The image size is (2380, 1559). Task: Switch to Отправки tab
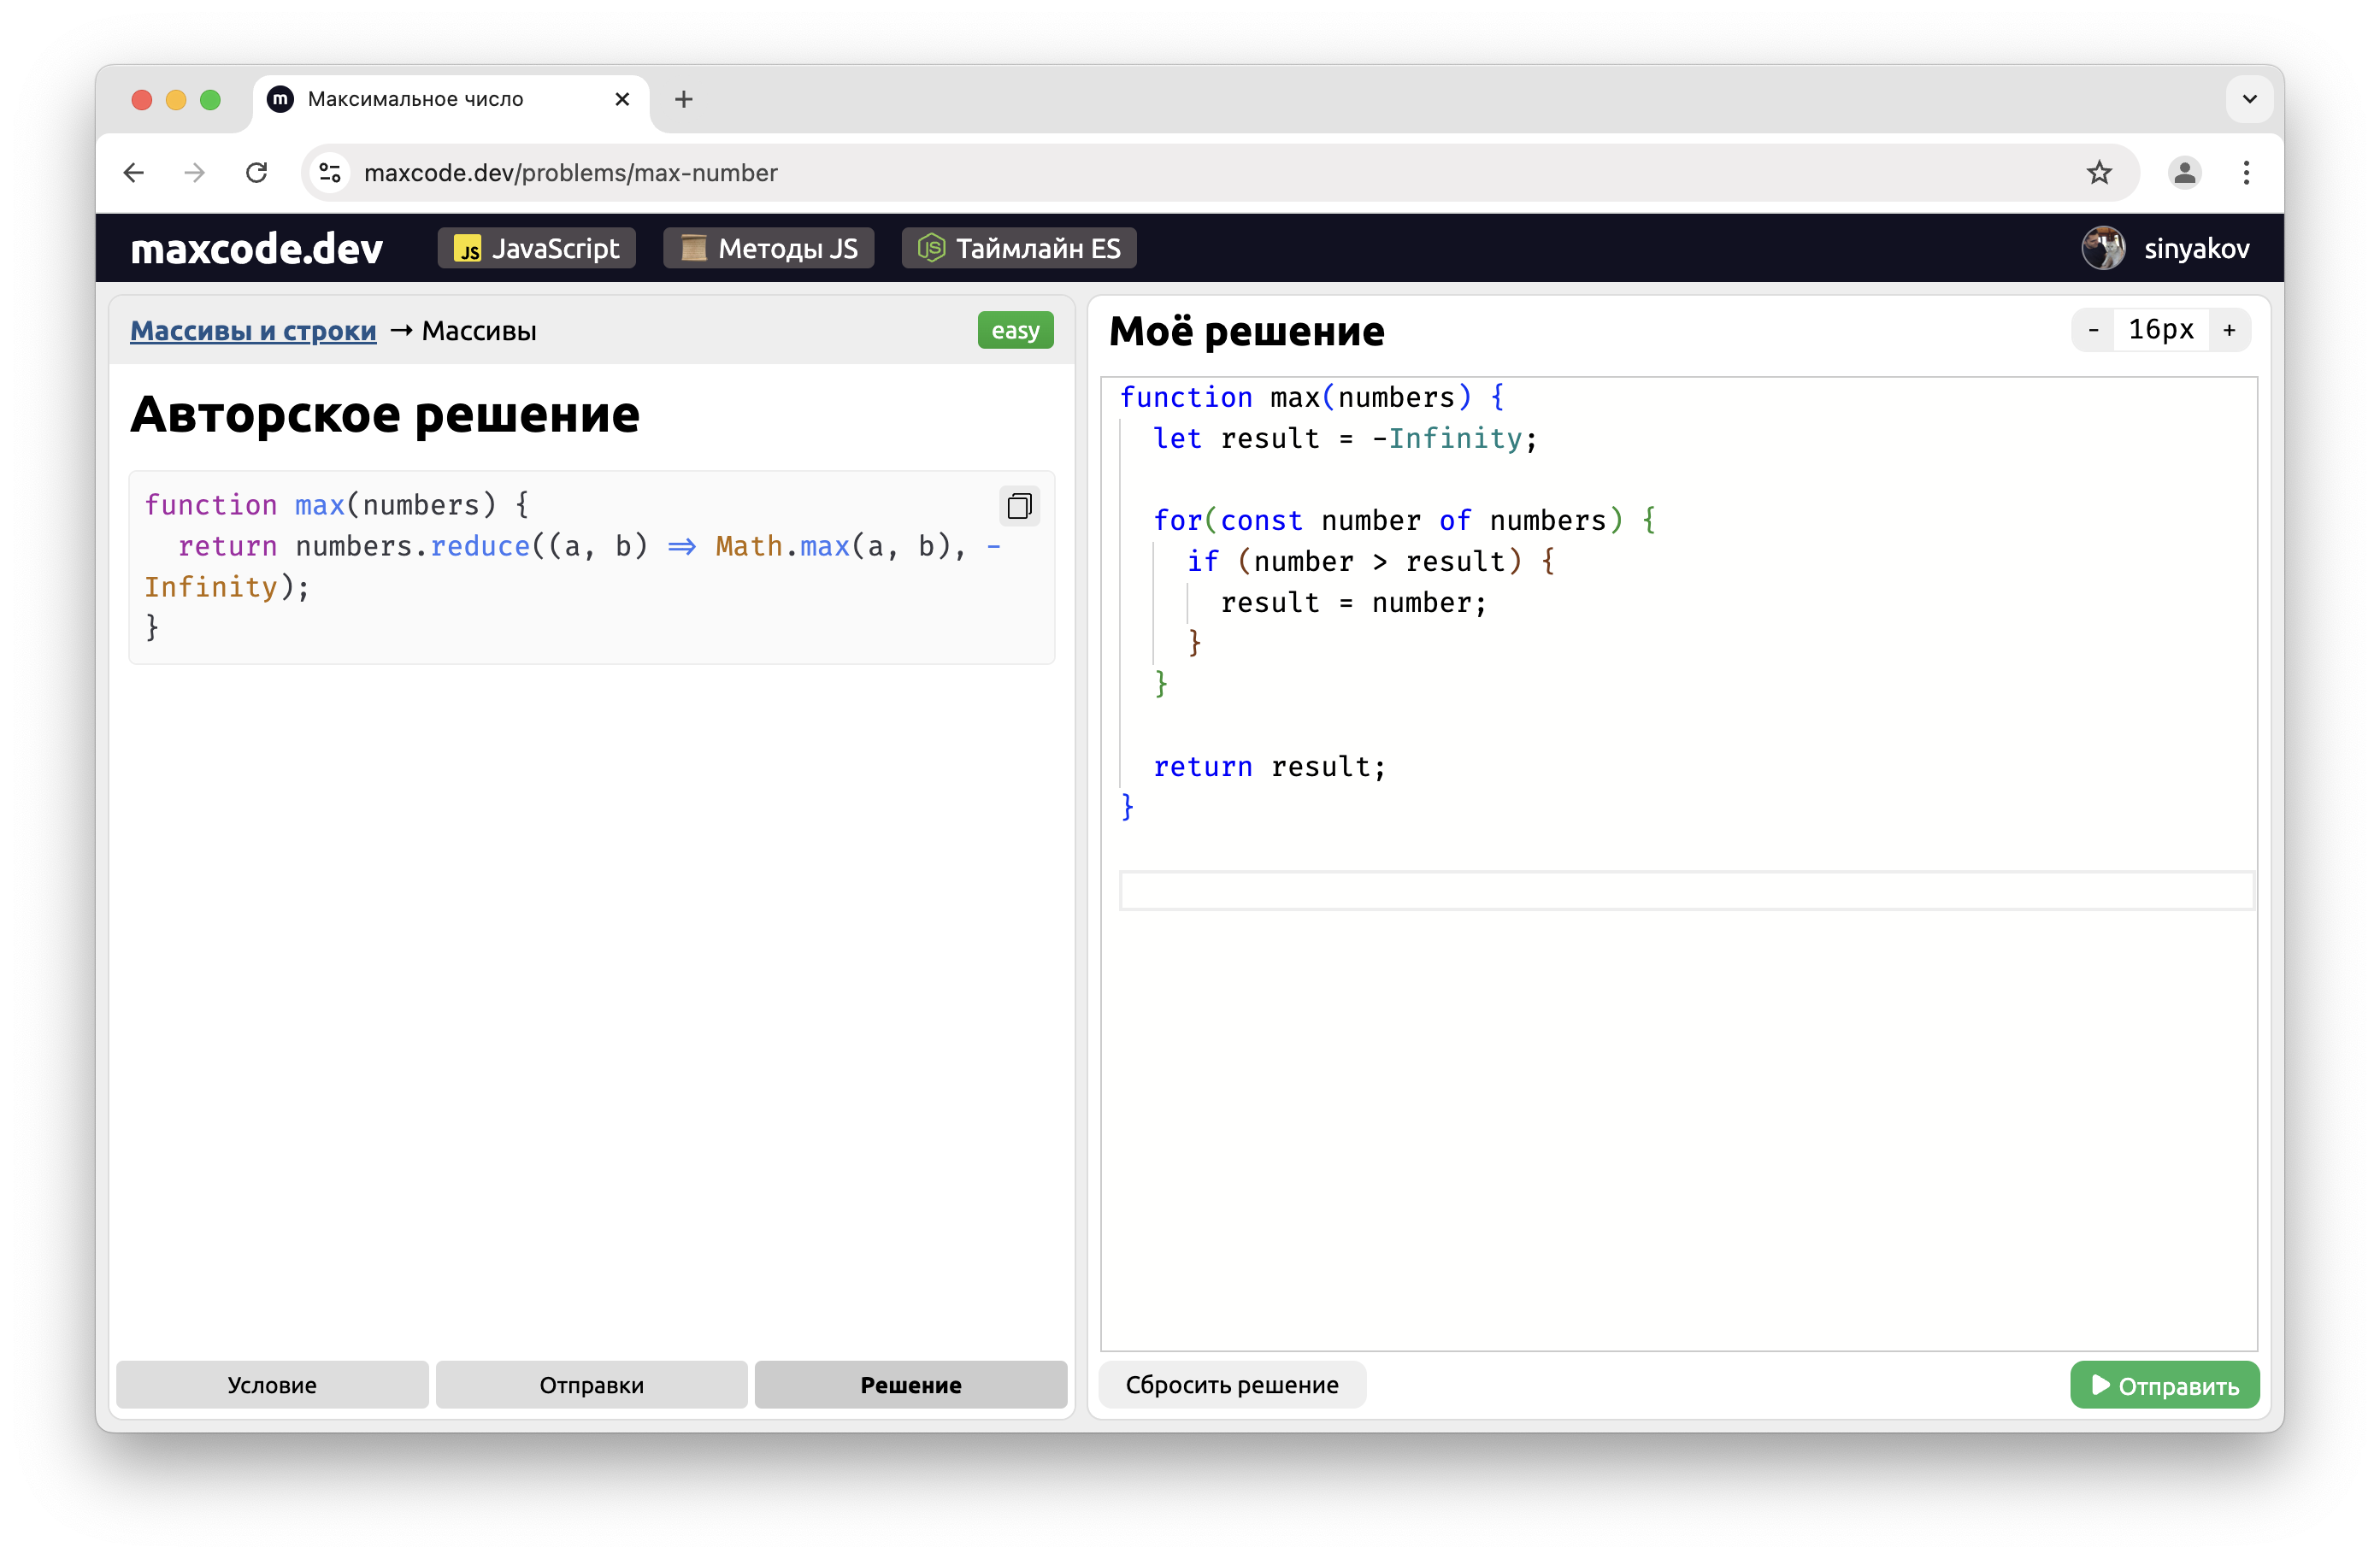[591, 1385]
